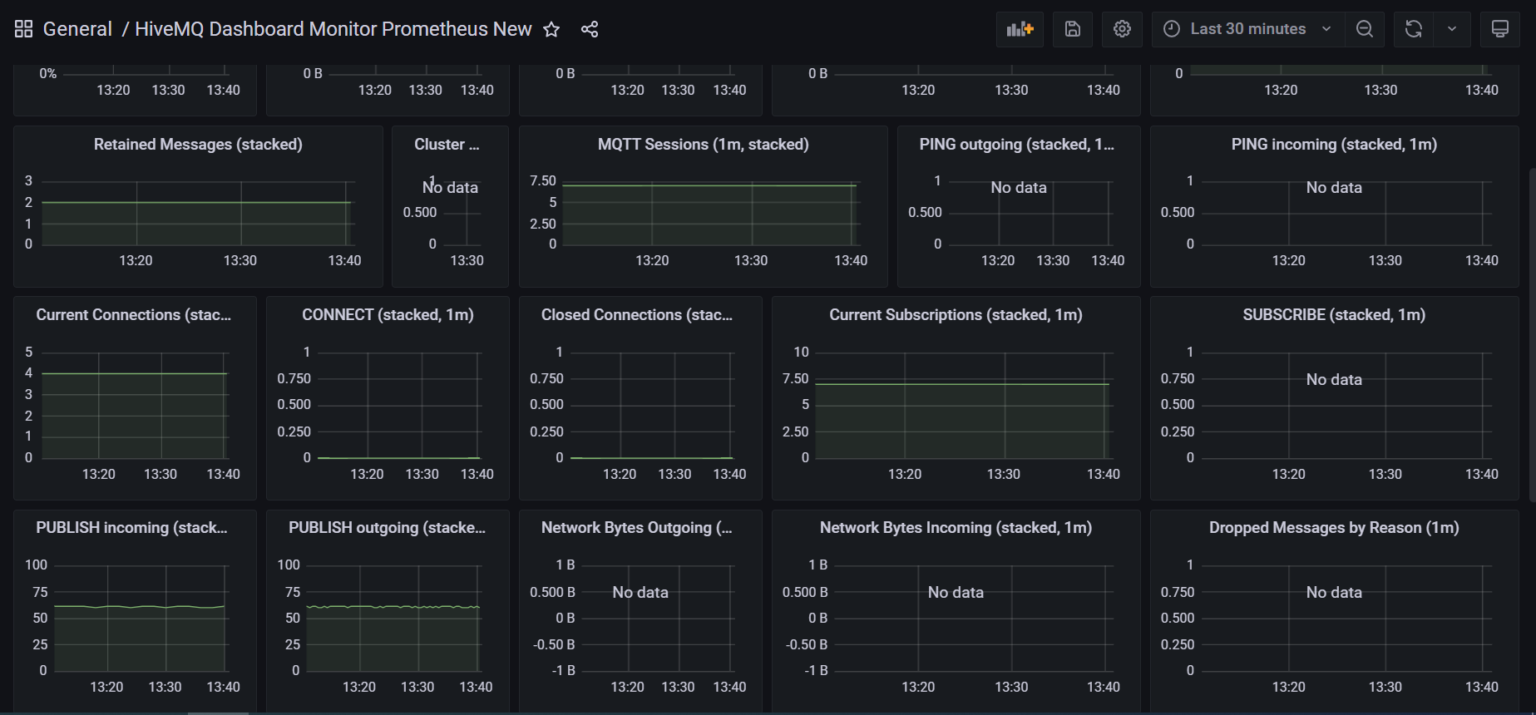The image size is (1536, 715).
Task: Open the PING outgoing panel title menu
Action: pos(1017,144)
